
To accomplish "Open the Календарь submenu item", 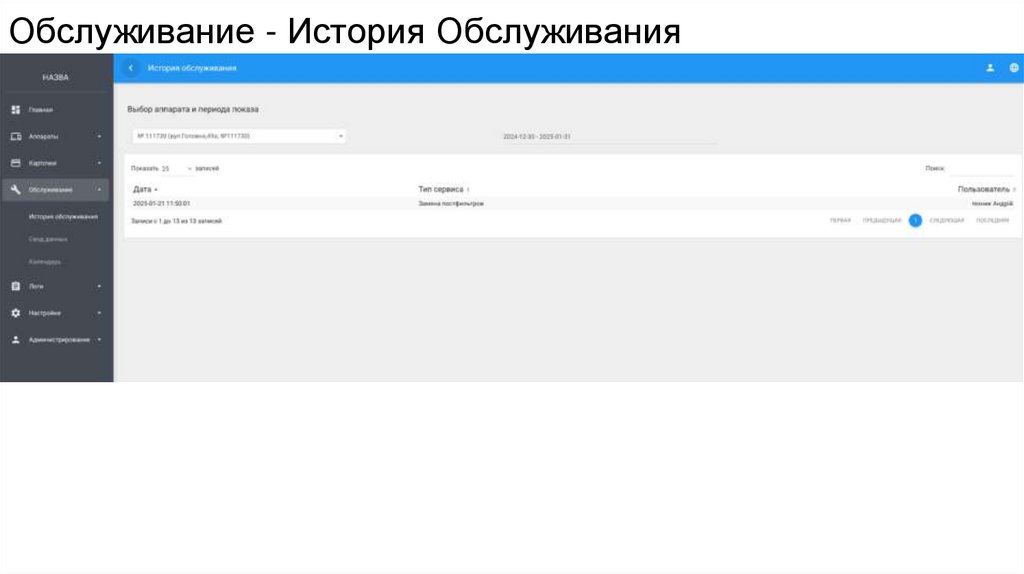I will 44,262.
